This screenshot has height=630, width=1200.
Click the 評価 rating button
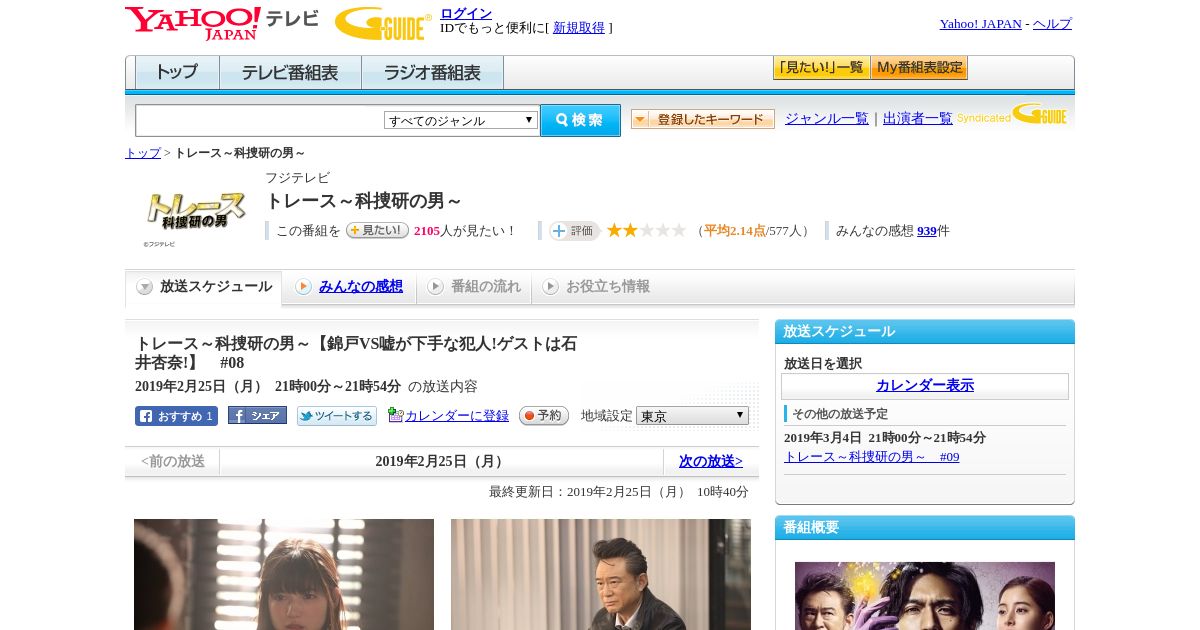(574, 231)
